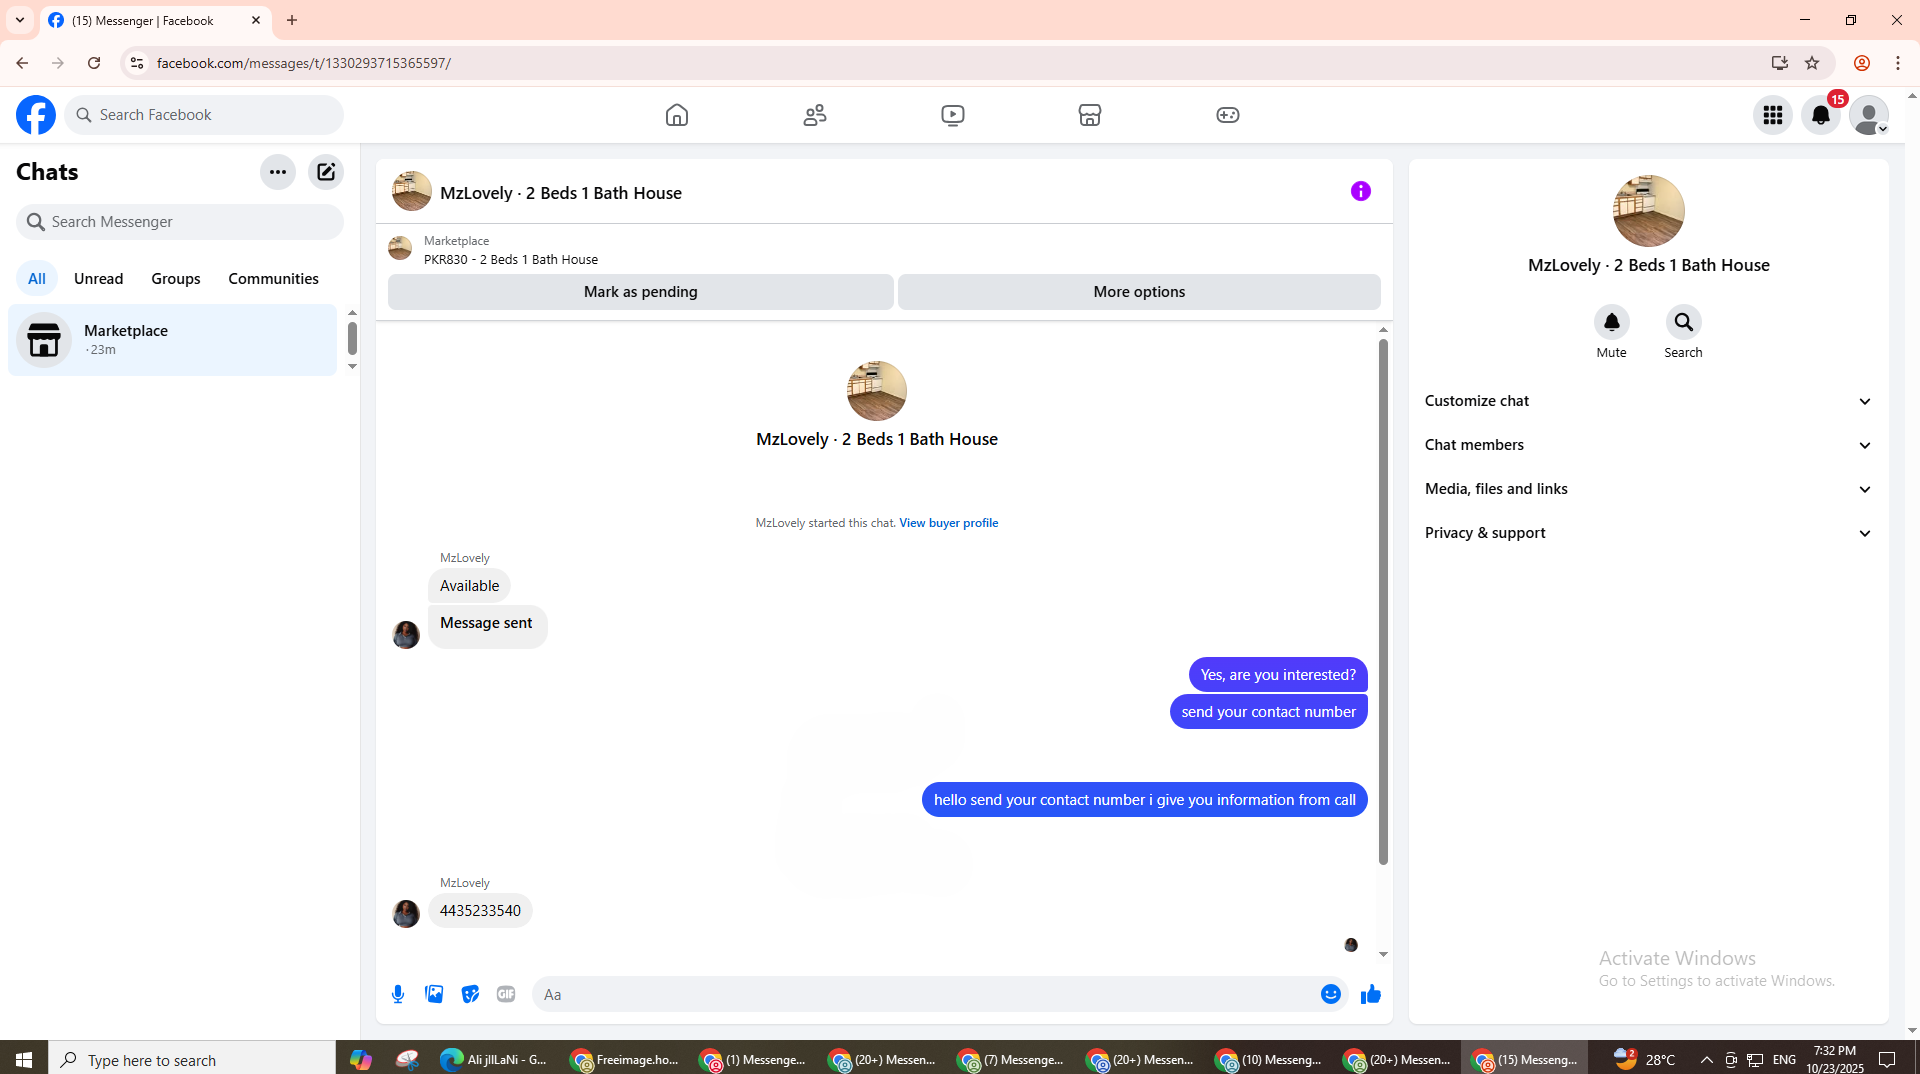Expand Chat members section

(1648, 445)
